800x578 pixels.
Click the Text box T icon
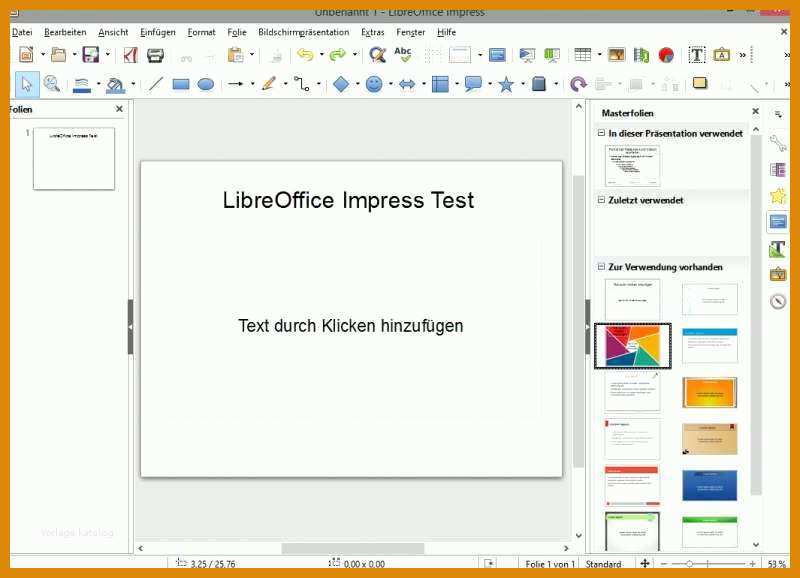pyautogui.click(x=696, y=55)
